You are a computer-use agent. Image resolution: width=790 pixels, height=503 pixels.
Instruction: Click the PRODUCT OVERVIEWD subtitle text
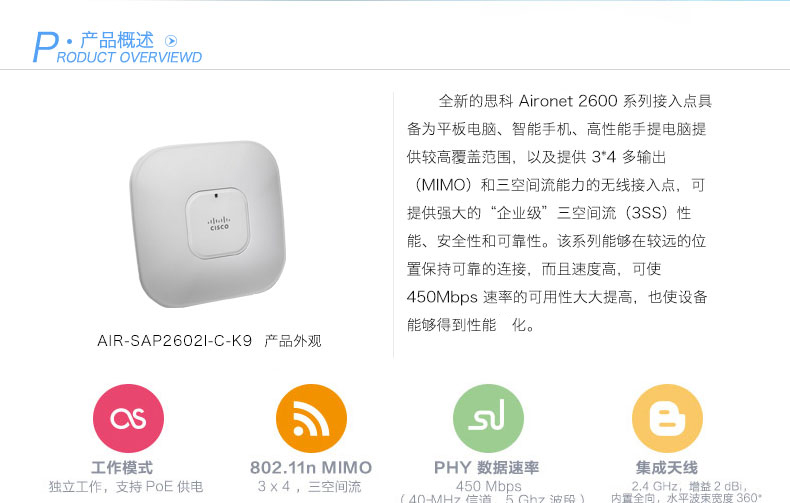(129, 57)
